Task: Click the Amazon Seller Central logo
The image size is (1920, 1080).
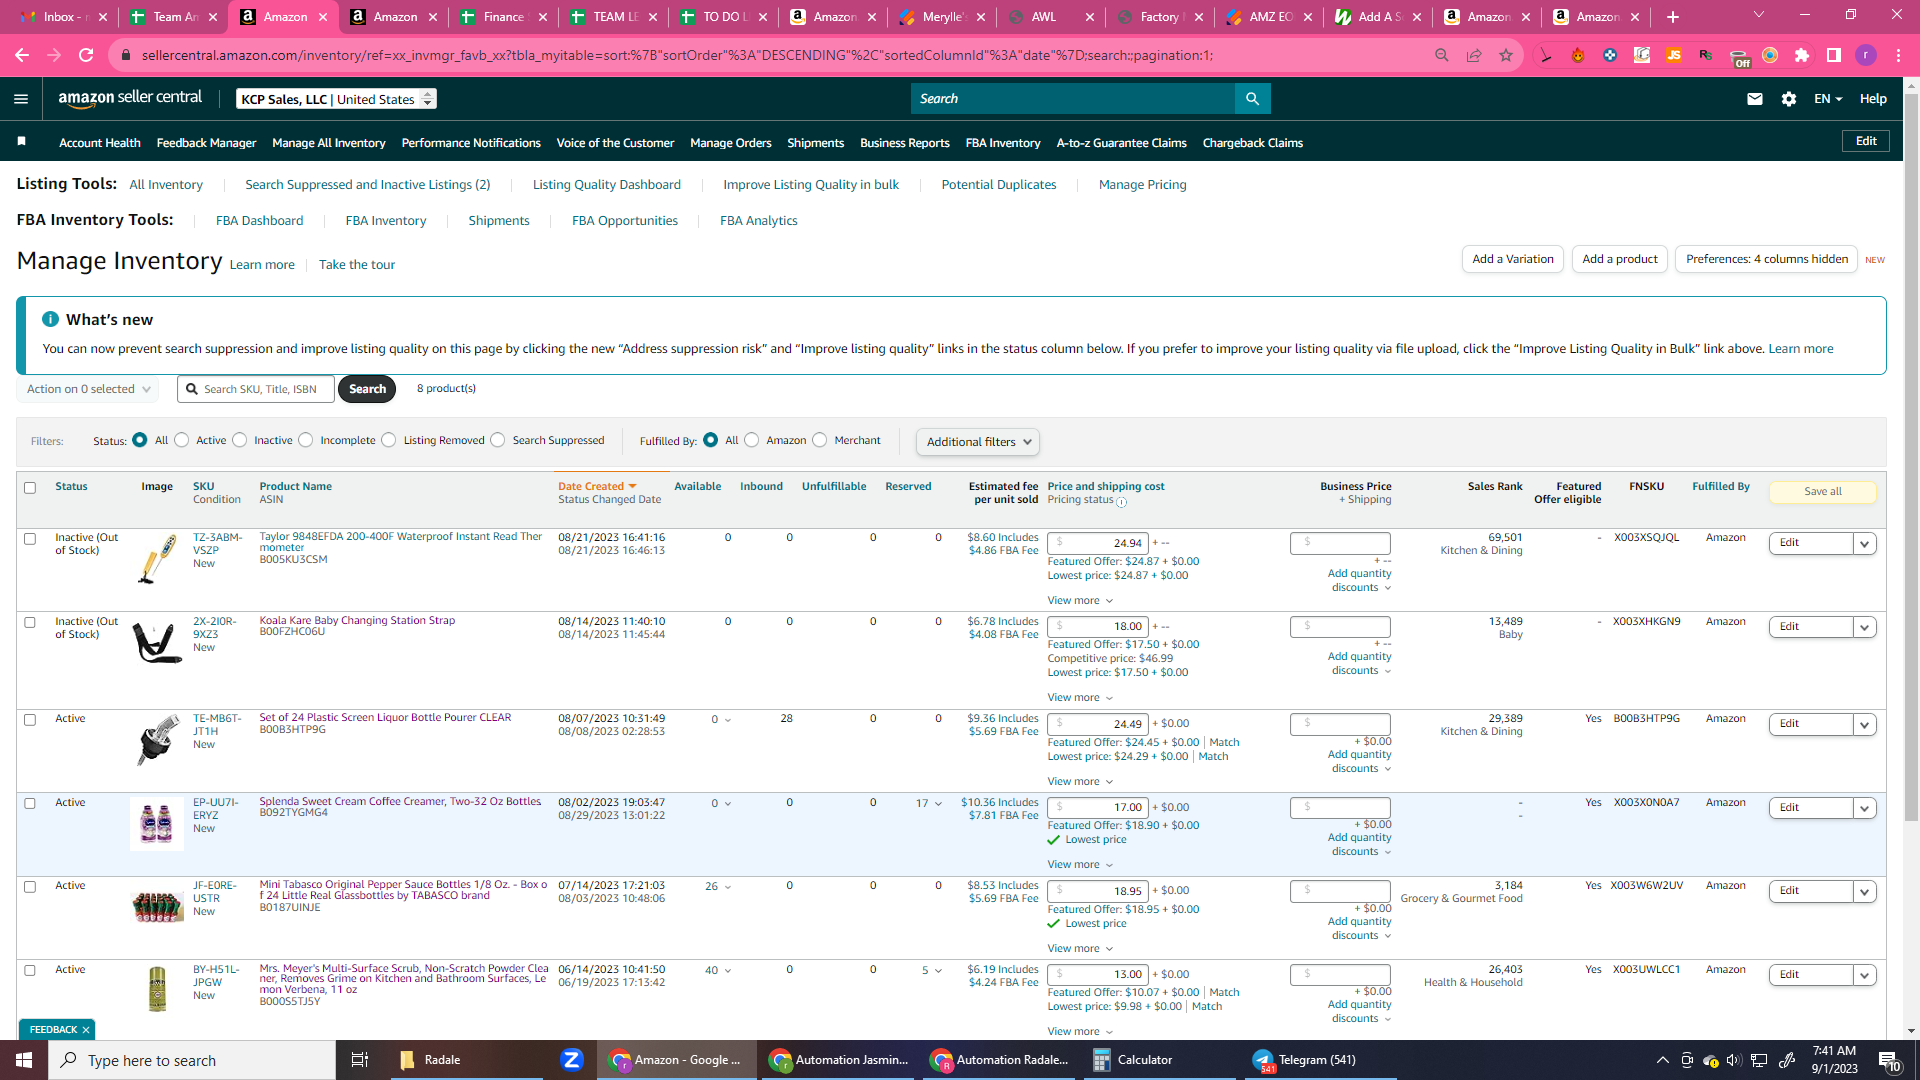Action: click(x=130, y=98)
